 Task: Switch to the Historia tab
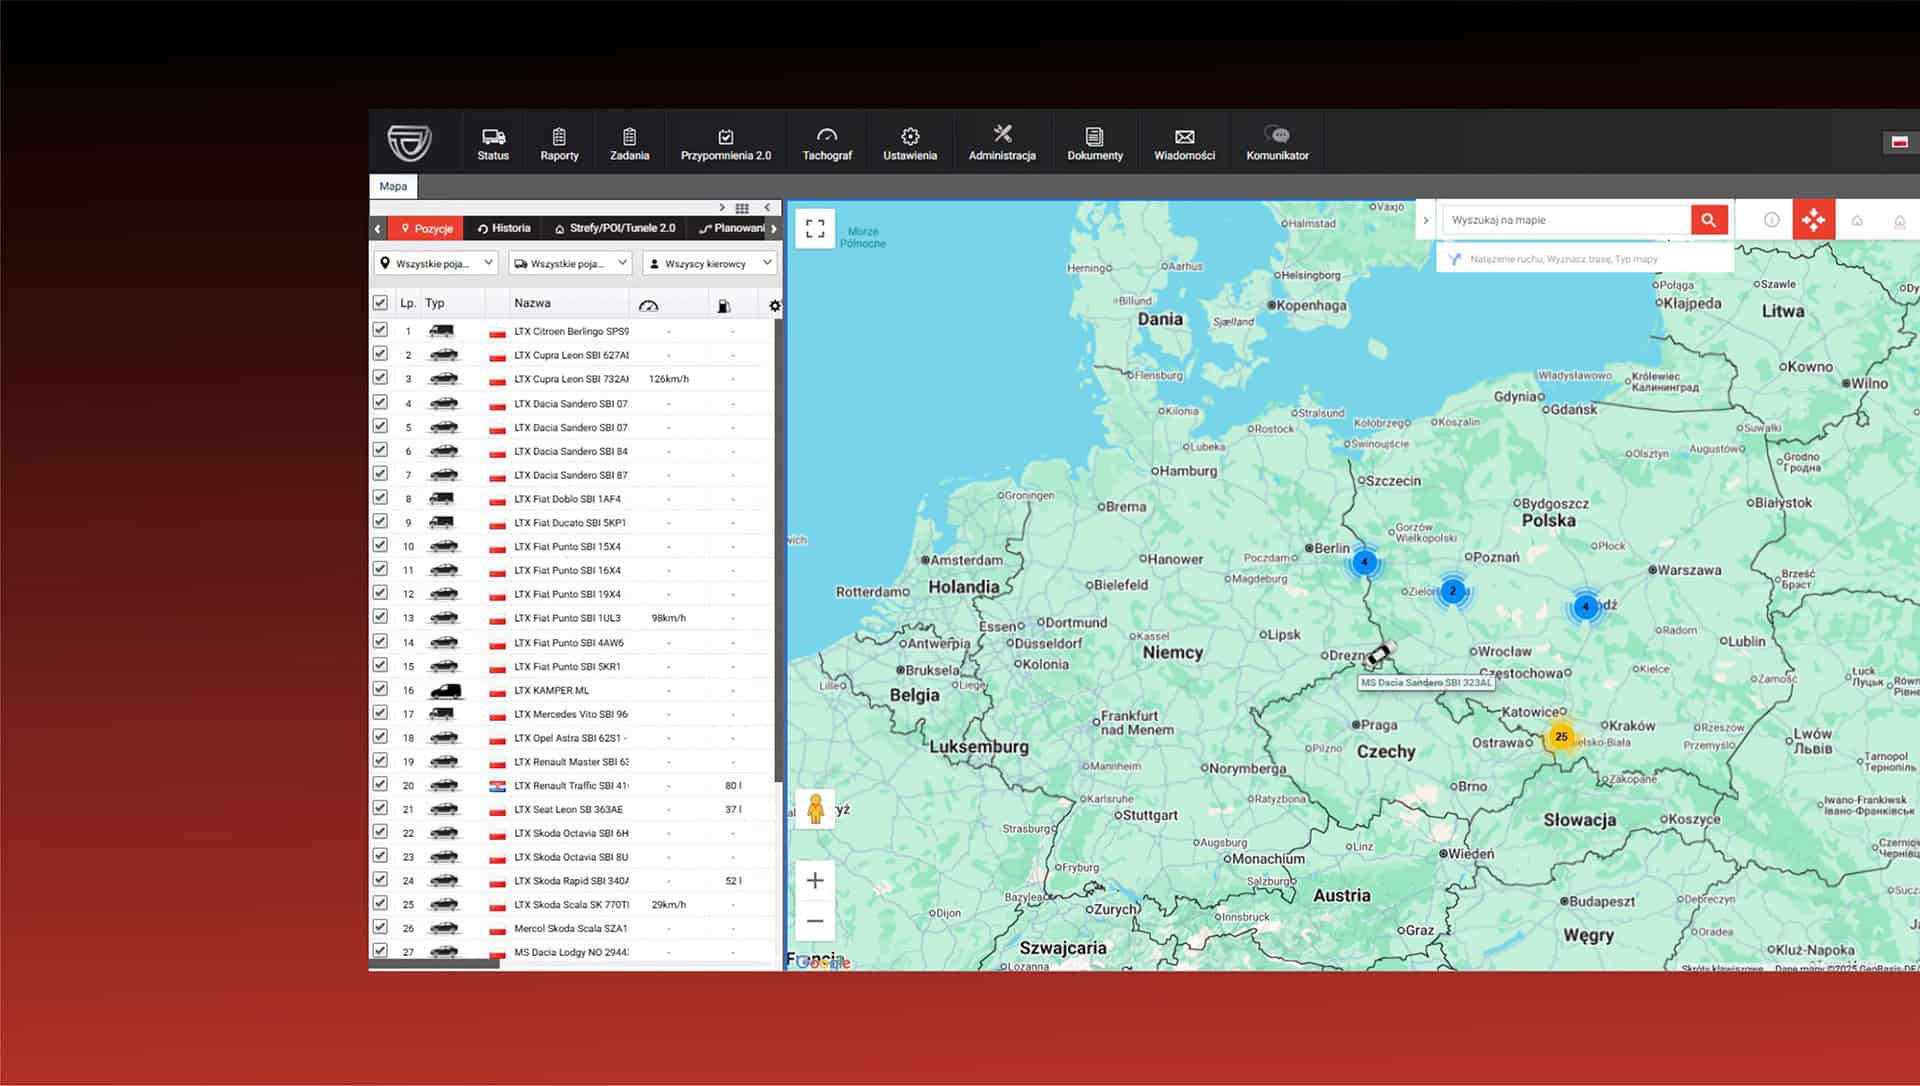504,228
